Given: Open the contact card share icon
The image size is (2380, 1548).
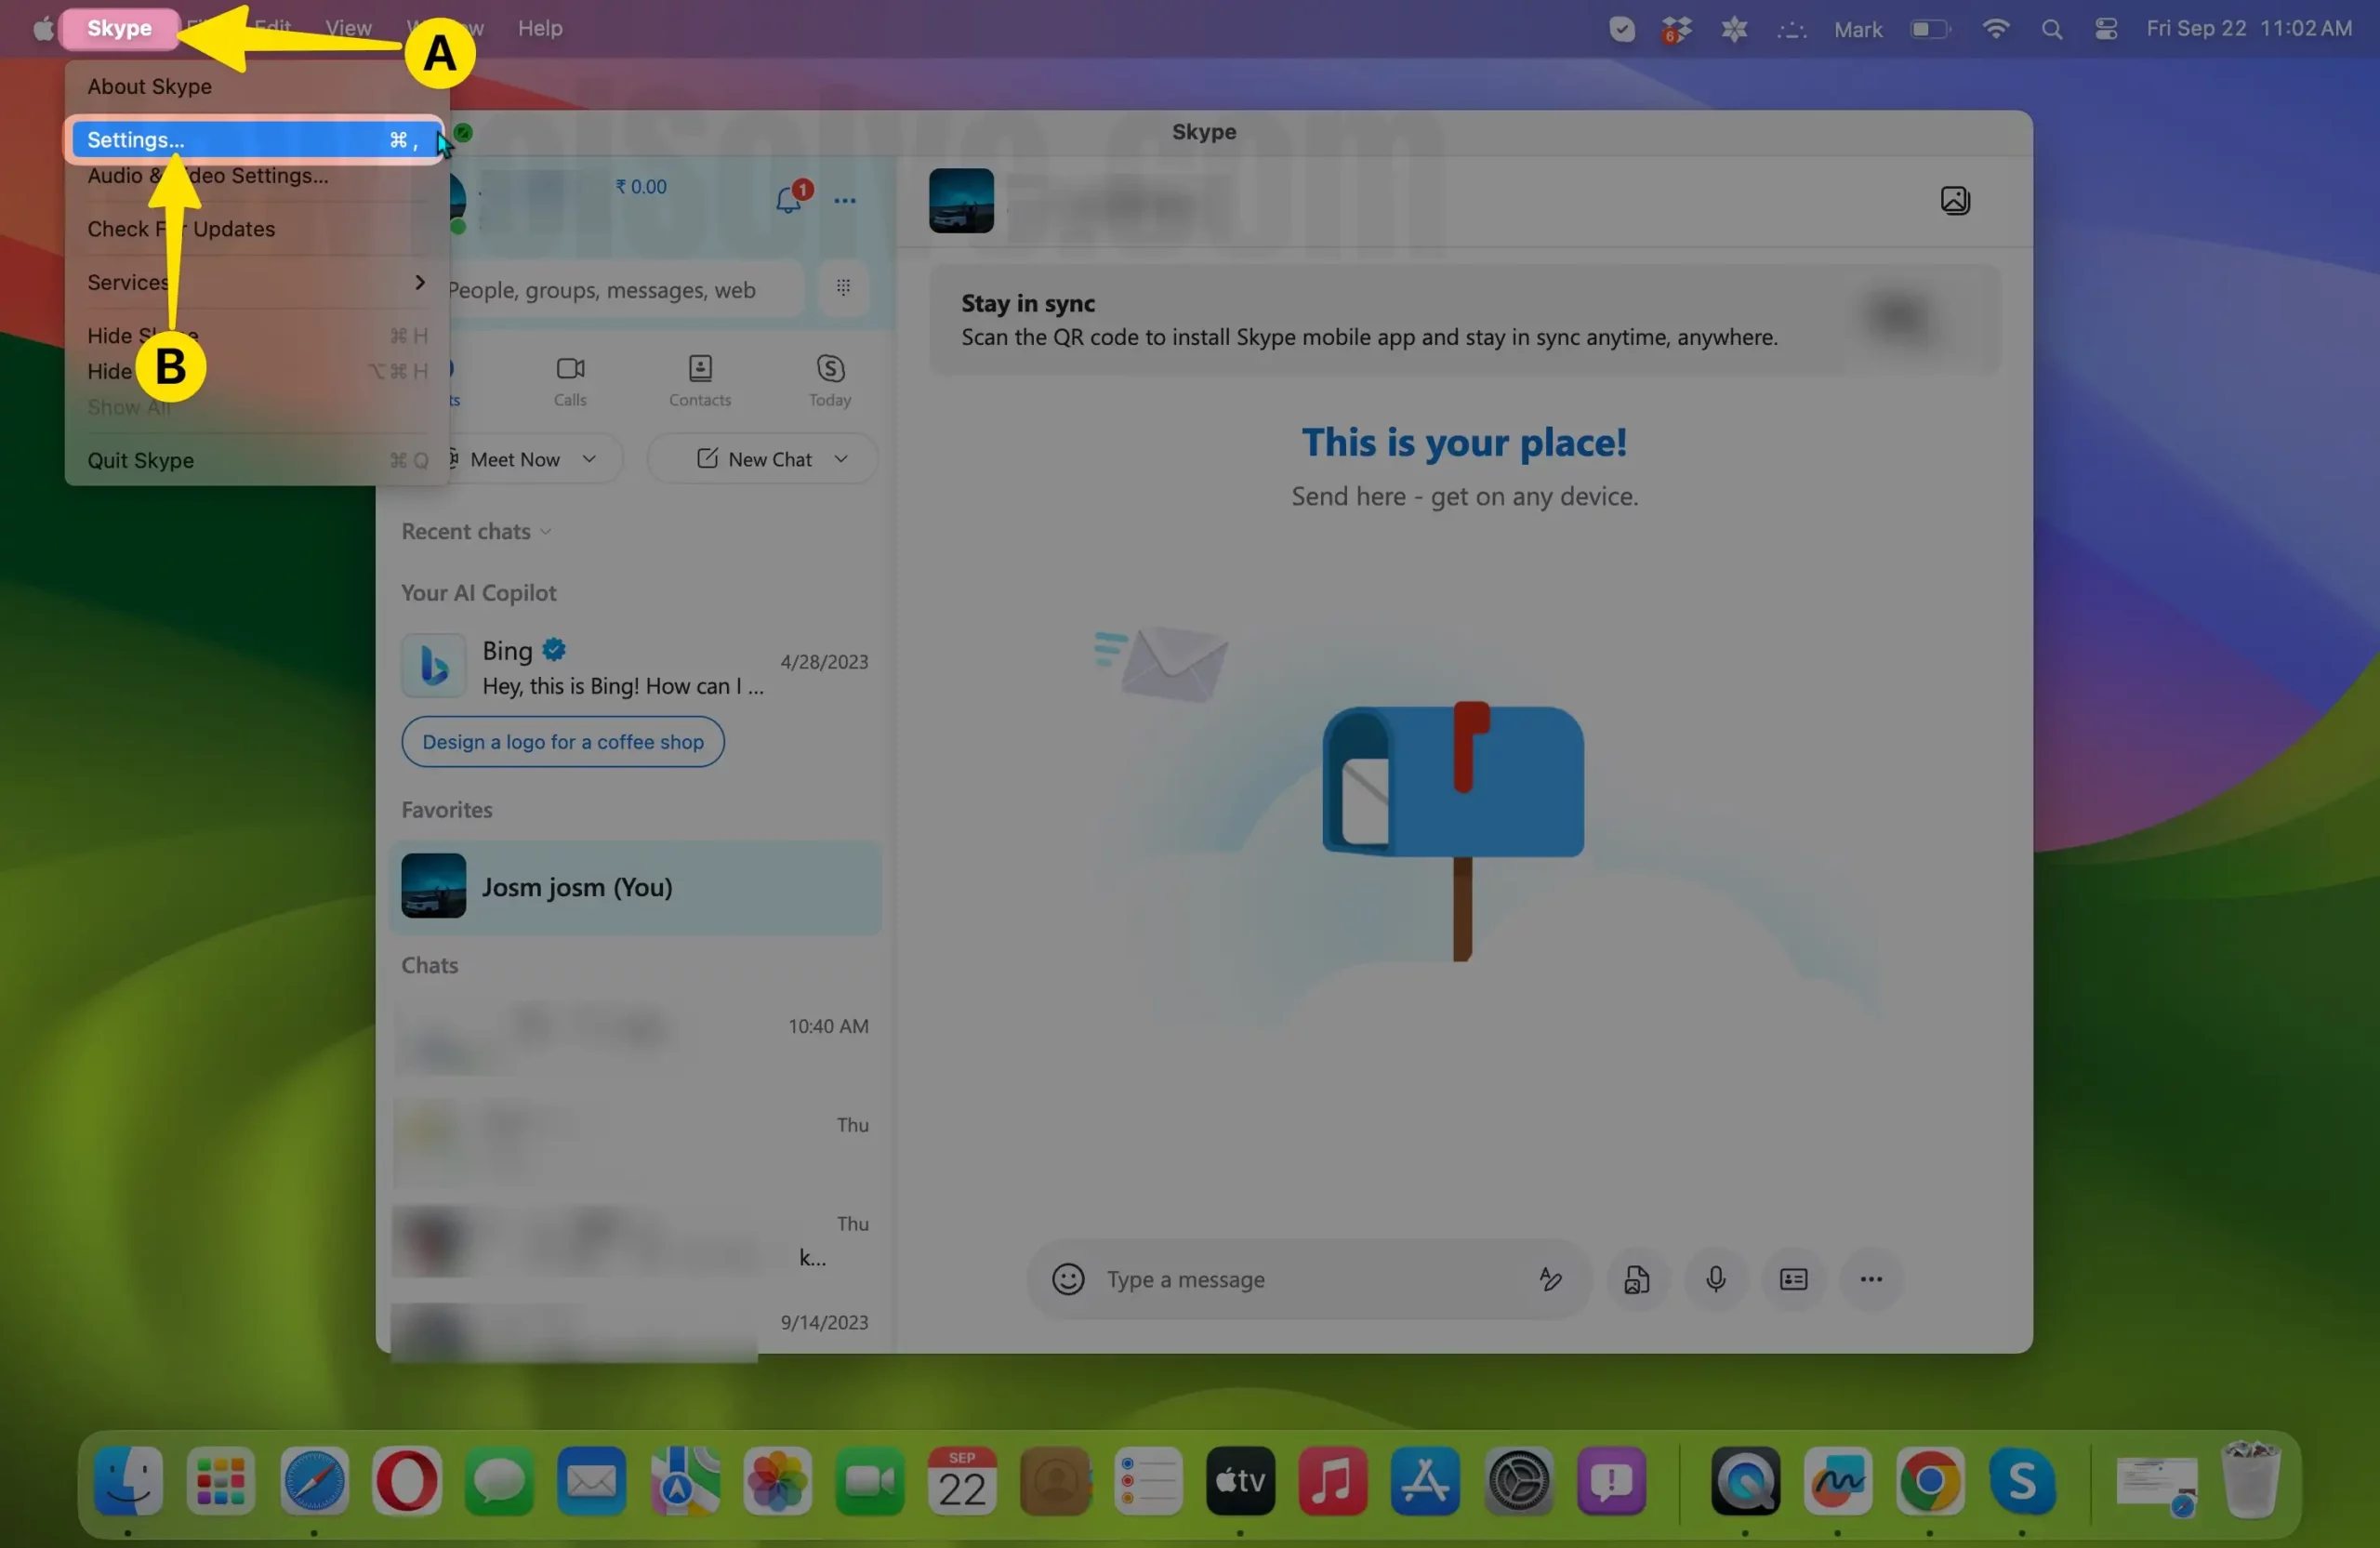Looking at the screenshot, I should pyautogui.click(x=1794, y=1279).
